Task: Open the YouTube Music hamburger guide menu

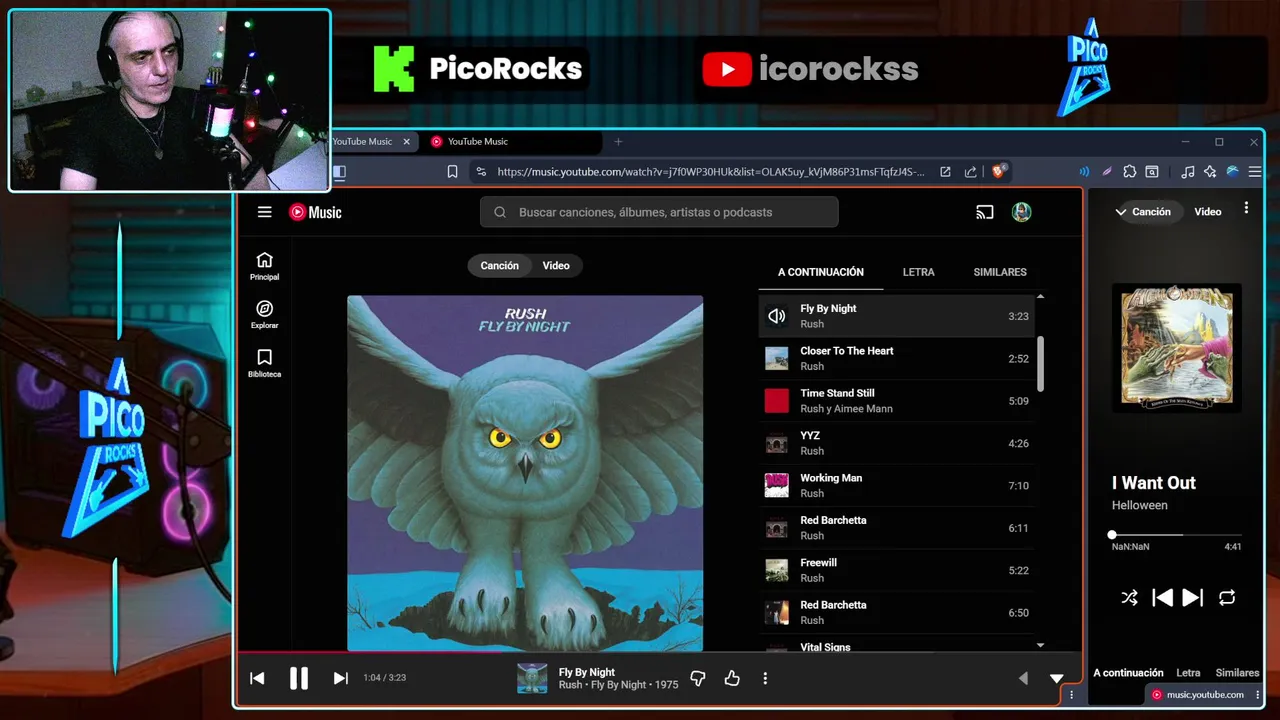Action: click(264, 212)
